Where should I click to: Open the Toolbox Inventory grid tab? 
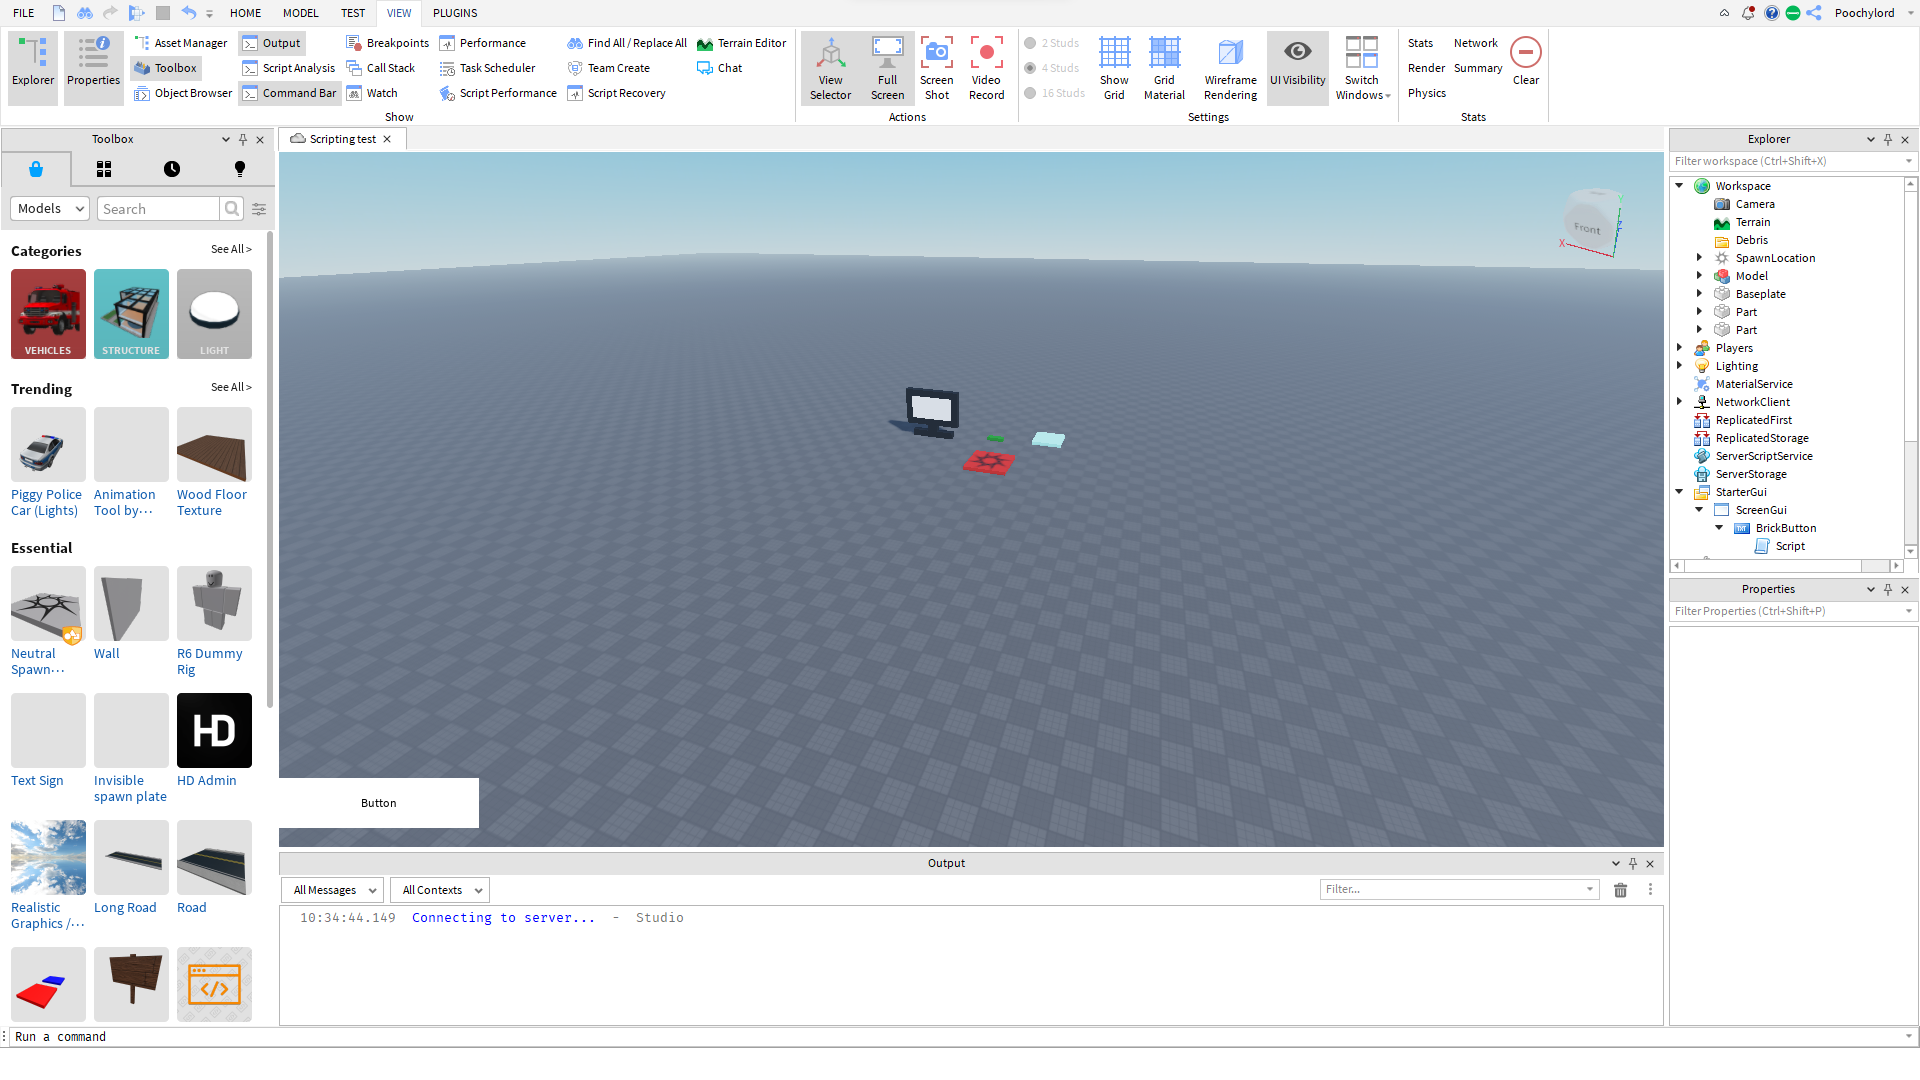click(x=104, y=169)
